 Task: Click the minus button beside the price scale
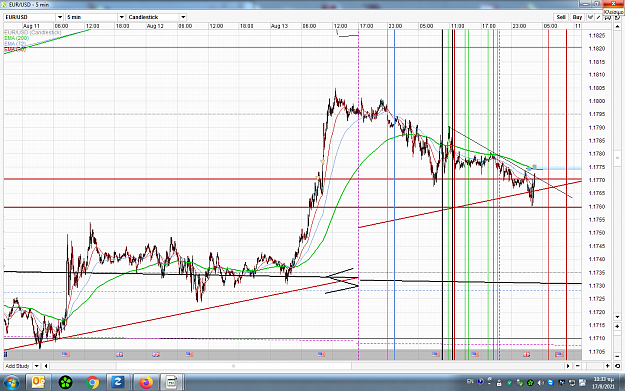click(x=617, y=356)
